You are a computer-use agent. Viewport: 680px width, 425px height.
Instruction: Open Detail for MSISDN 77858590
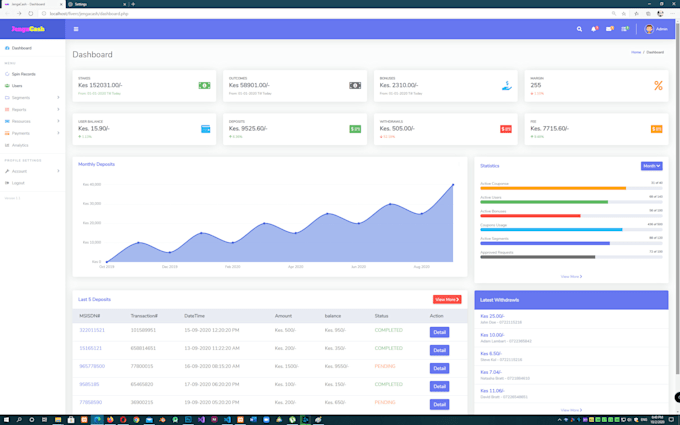pos(439,405)
